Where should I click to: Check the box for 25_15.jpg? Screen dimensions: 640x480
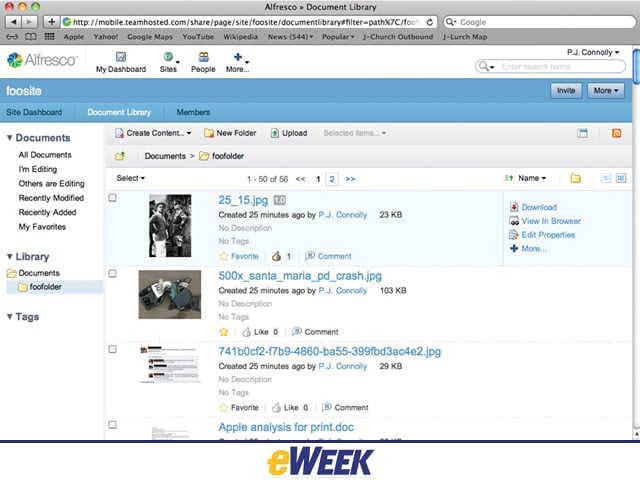113,198
